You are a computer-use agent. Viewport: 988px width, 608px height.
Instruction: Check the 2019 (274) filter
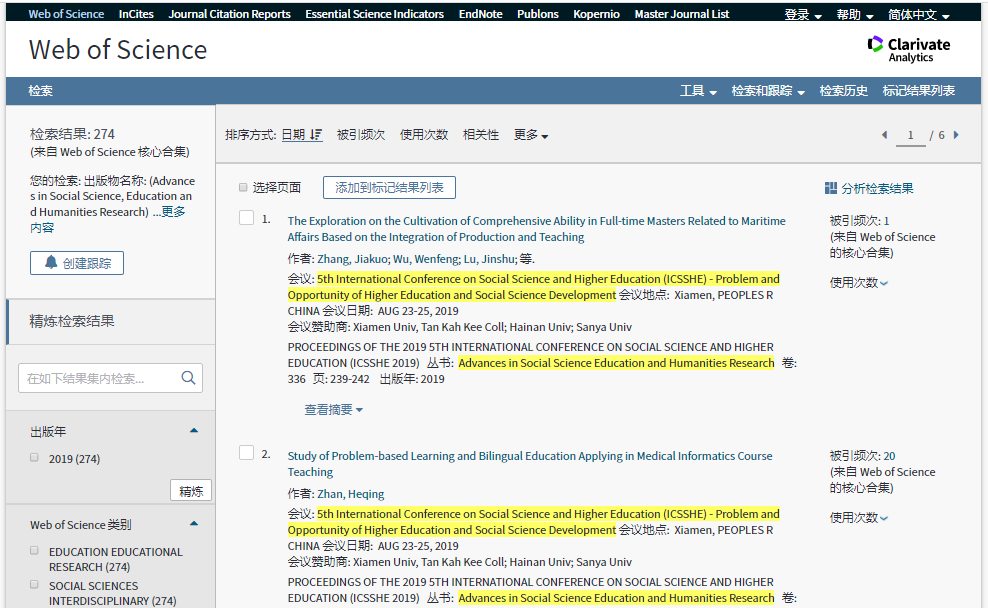(x=34, y=457)
